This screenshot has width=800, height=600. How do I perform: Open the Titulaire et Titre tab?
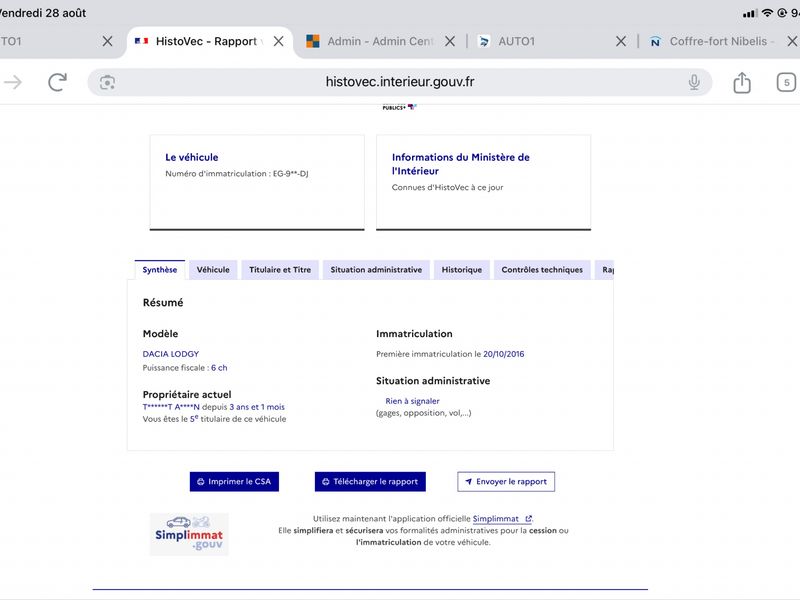pyautogui.click(x=280, y=270)
